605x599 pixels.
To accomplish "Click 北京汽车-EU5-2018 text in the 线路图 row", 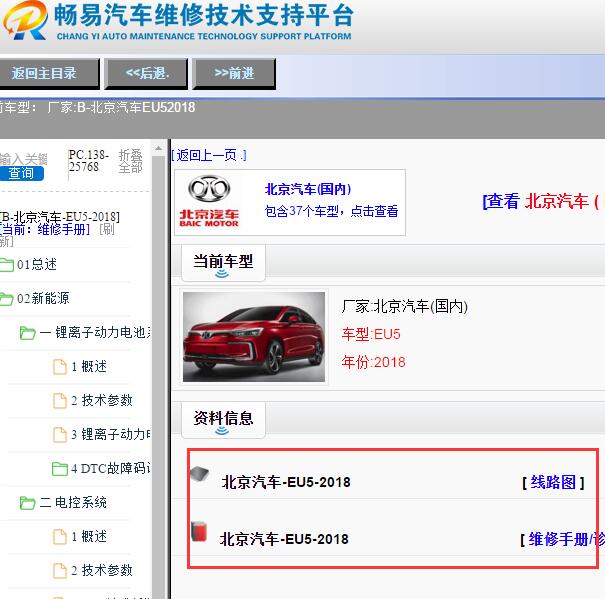I will (286, 482).
